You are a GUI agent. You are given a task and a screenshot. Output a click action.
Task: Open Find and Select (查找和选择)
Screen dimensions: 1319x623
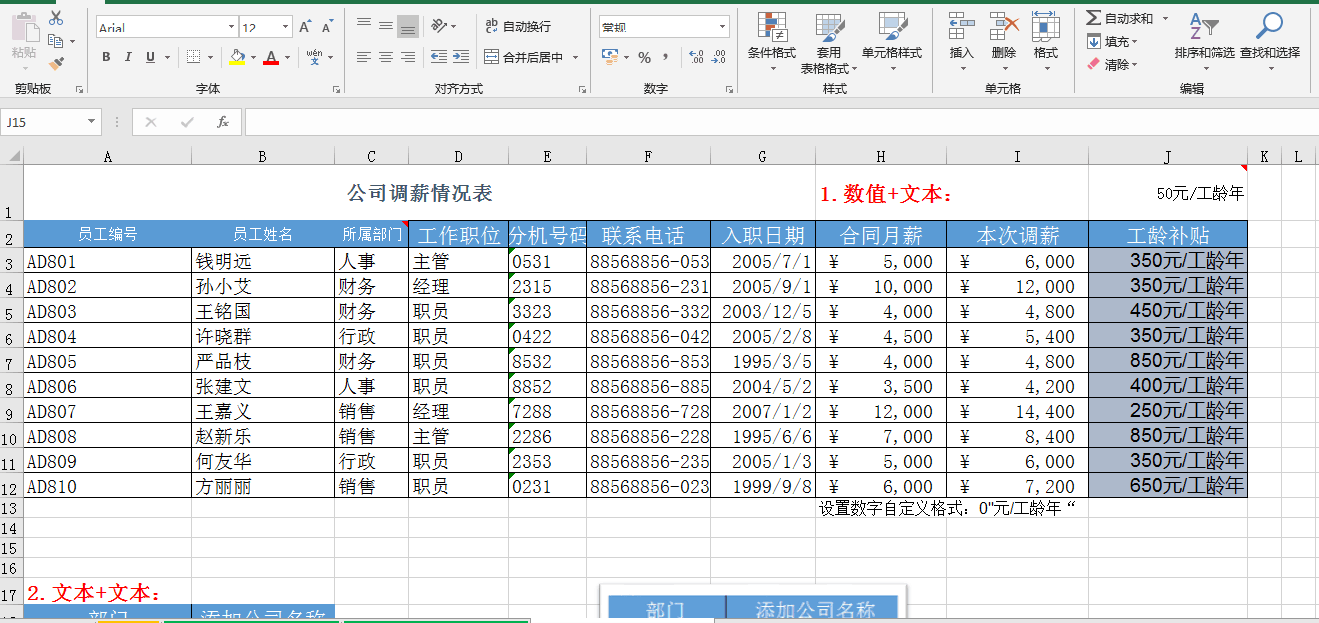coord(1270,40)
